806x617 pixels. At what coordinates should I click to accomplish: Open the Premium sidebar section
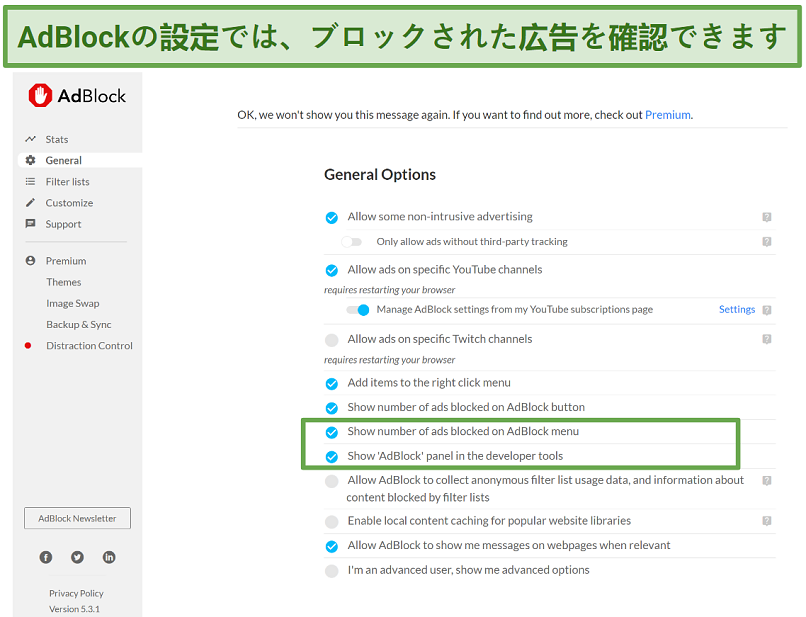(x=66, y=261)
